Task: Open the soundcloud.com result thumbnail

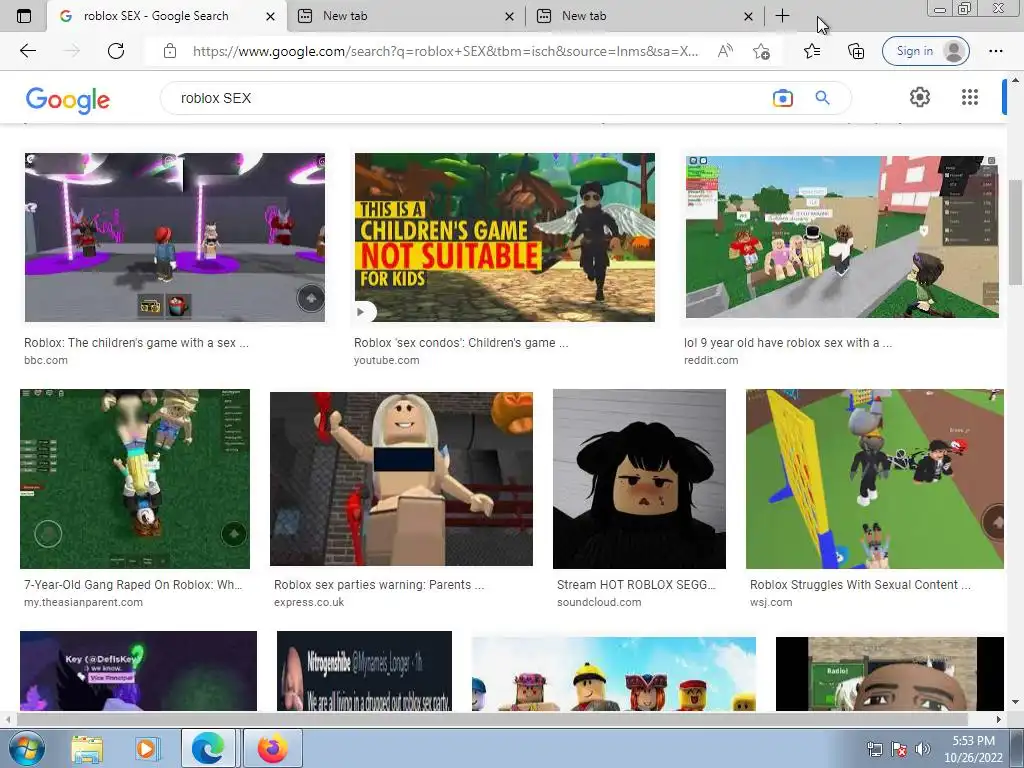Action: click(639, 479)
